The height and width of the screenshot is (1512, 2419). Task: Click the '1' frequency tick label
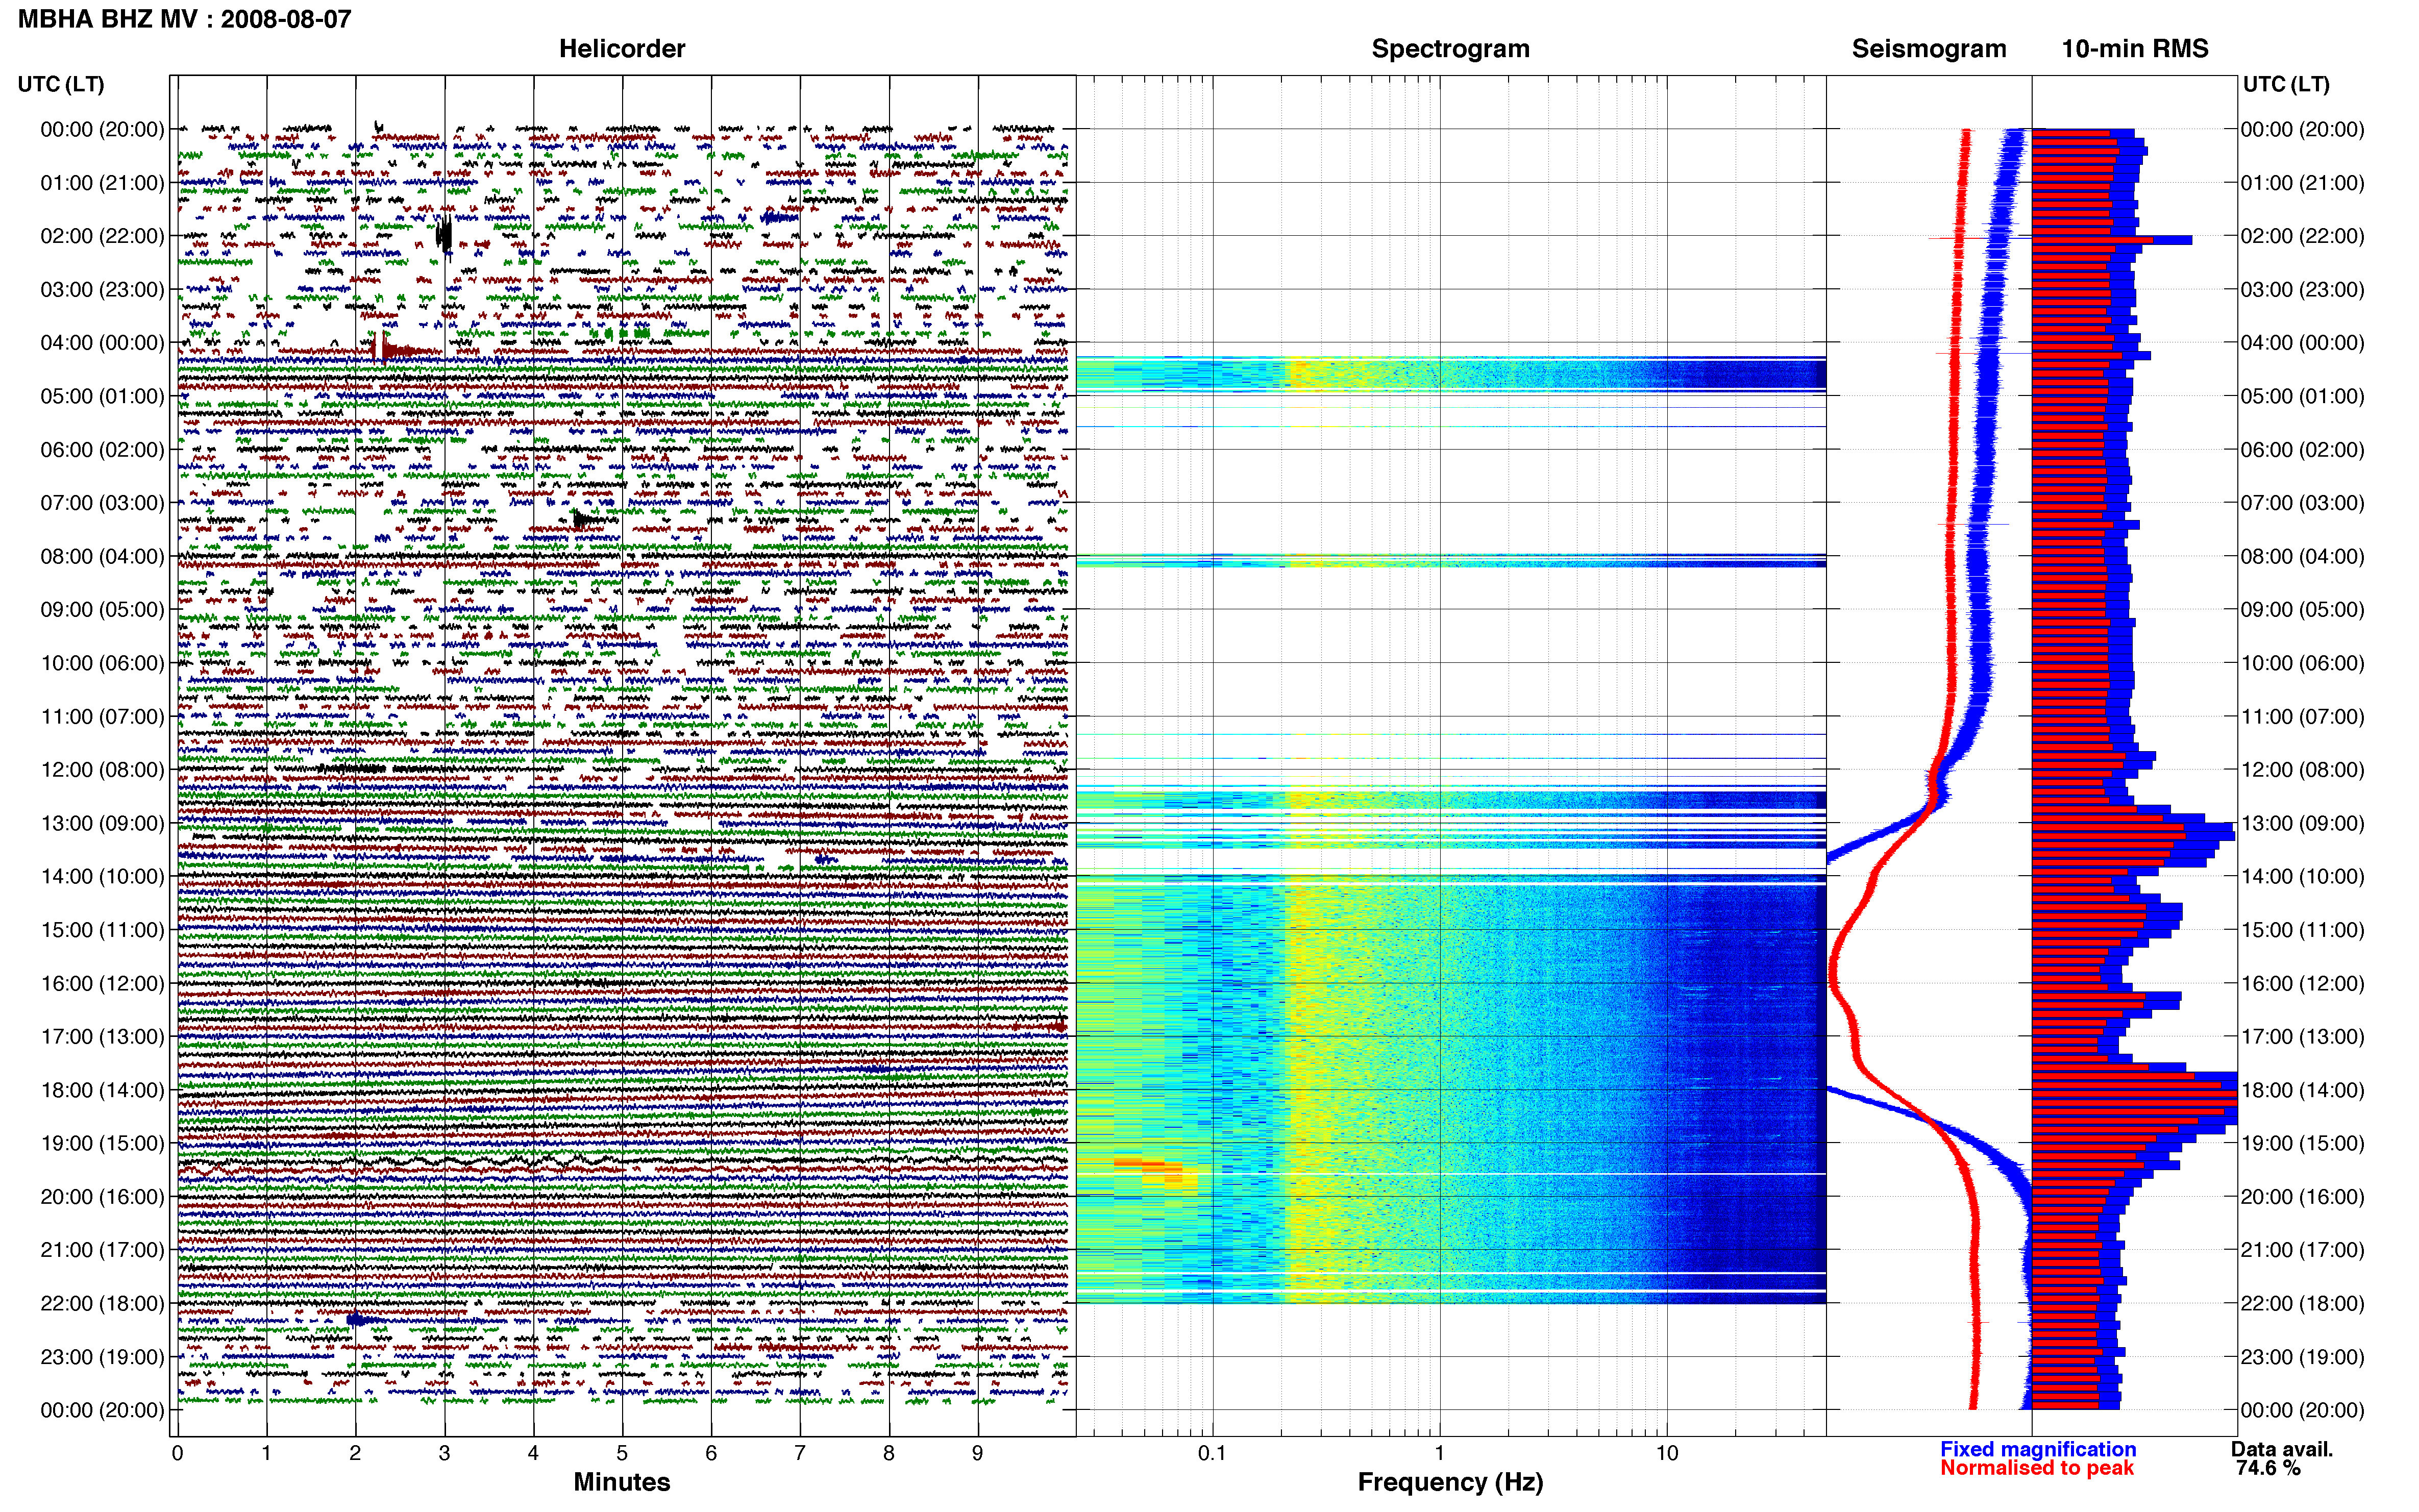[1439, 1453]
